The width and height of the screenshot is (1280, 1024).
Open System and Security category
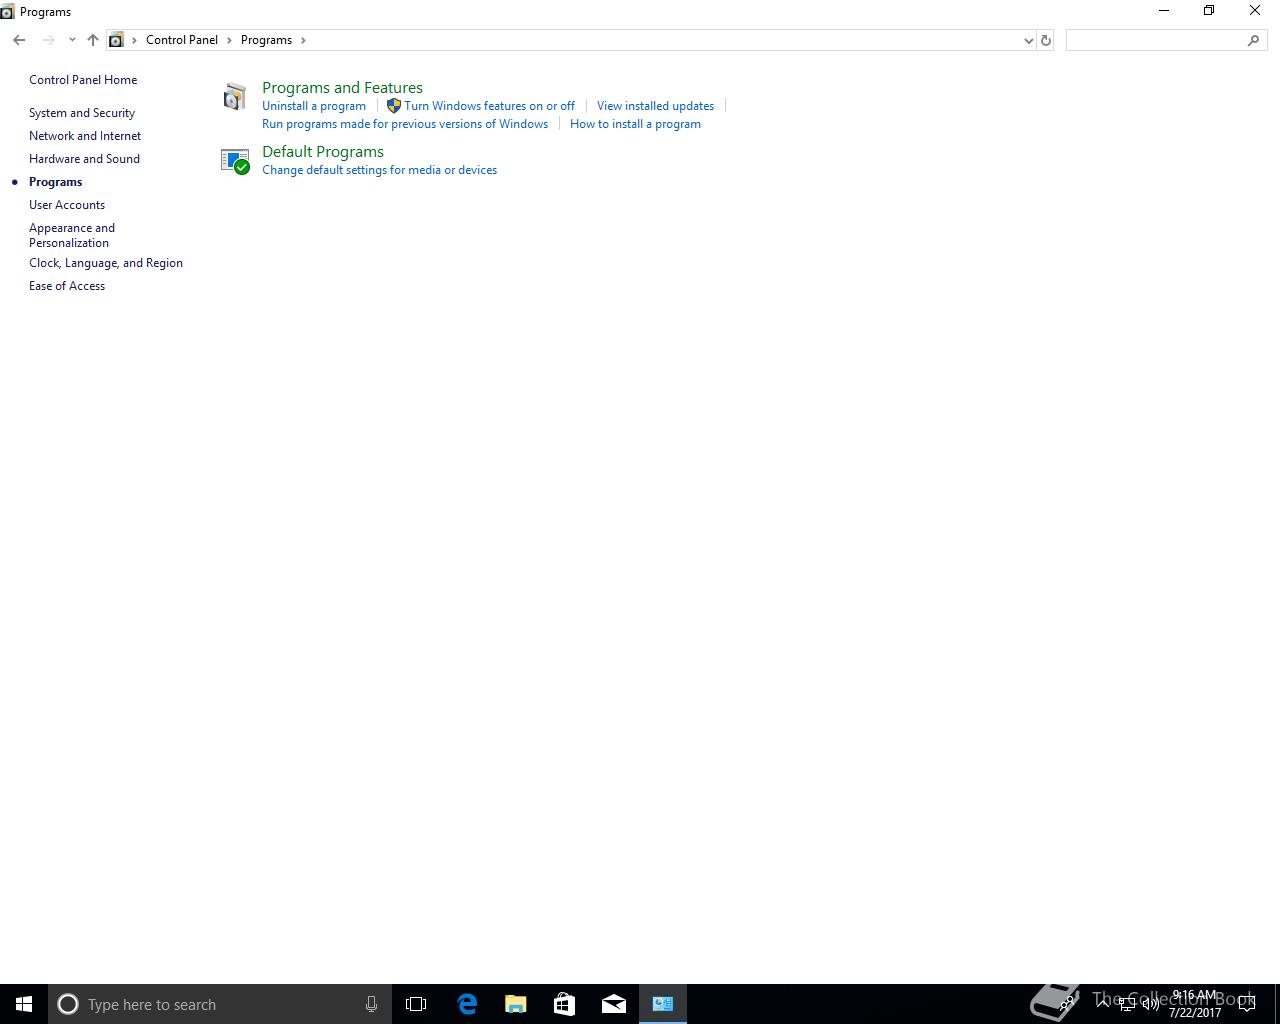(82, 113)
